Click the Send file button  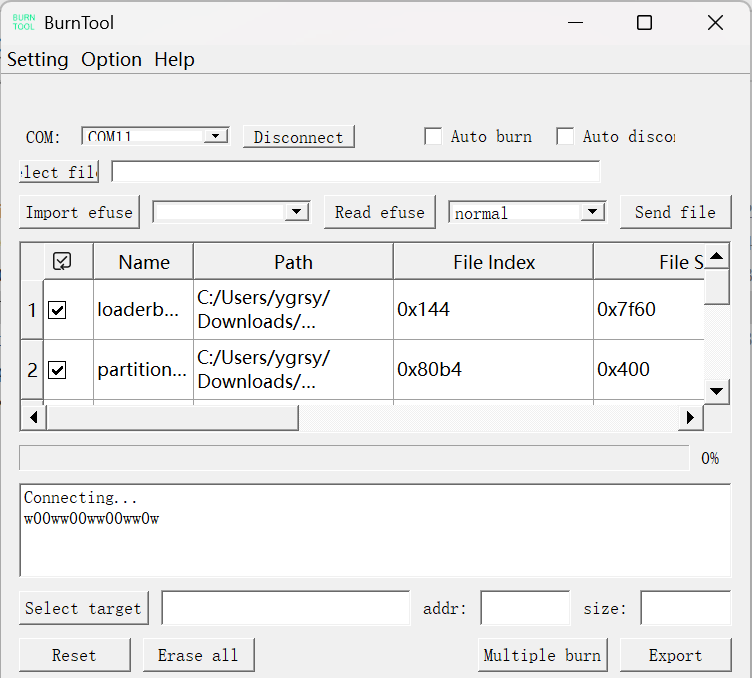(675, 212)
